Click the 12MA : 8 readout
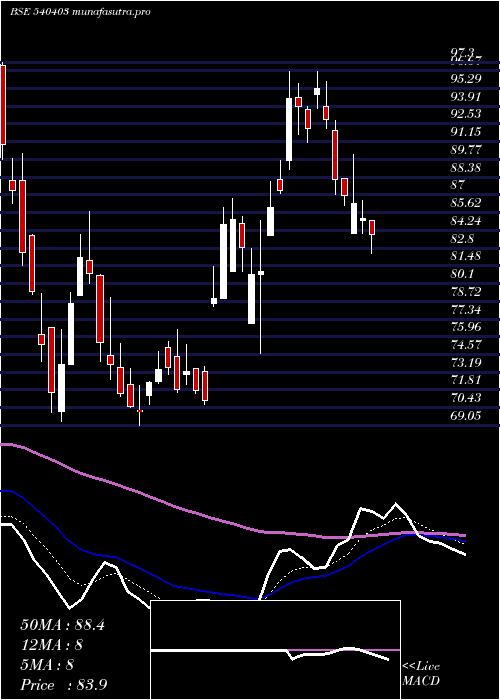 [x=52, y=645]
